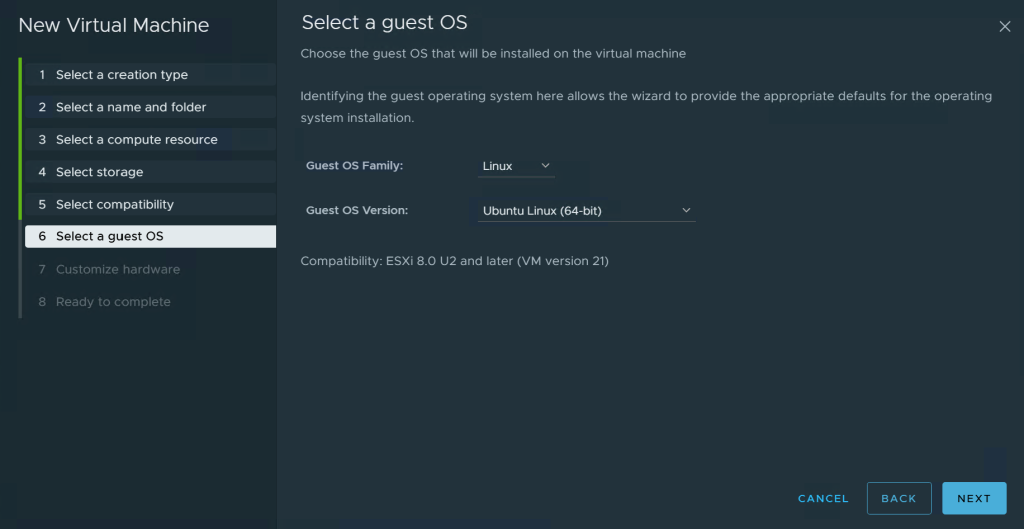Close the New Virtual Machine wizard
Screen dimensions: 1024x529
(x=1004, y=27)
